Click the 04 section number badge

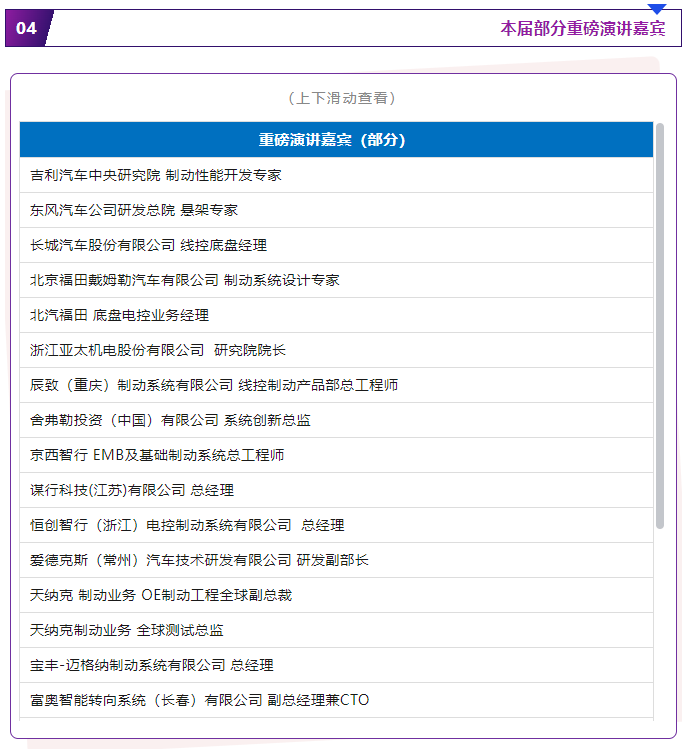pos(27,28)
